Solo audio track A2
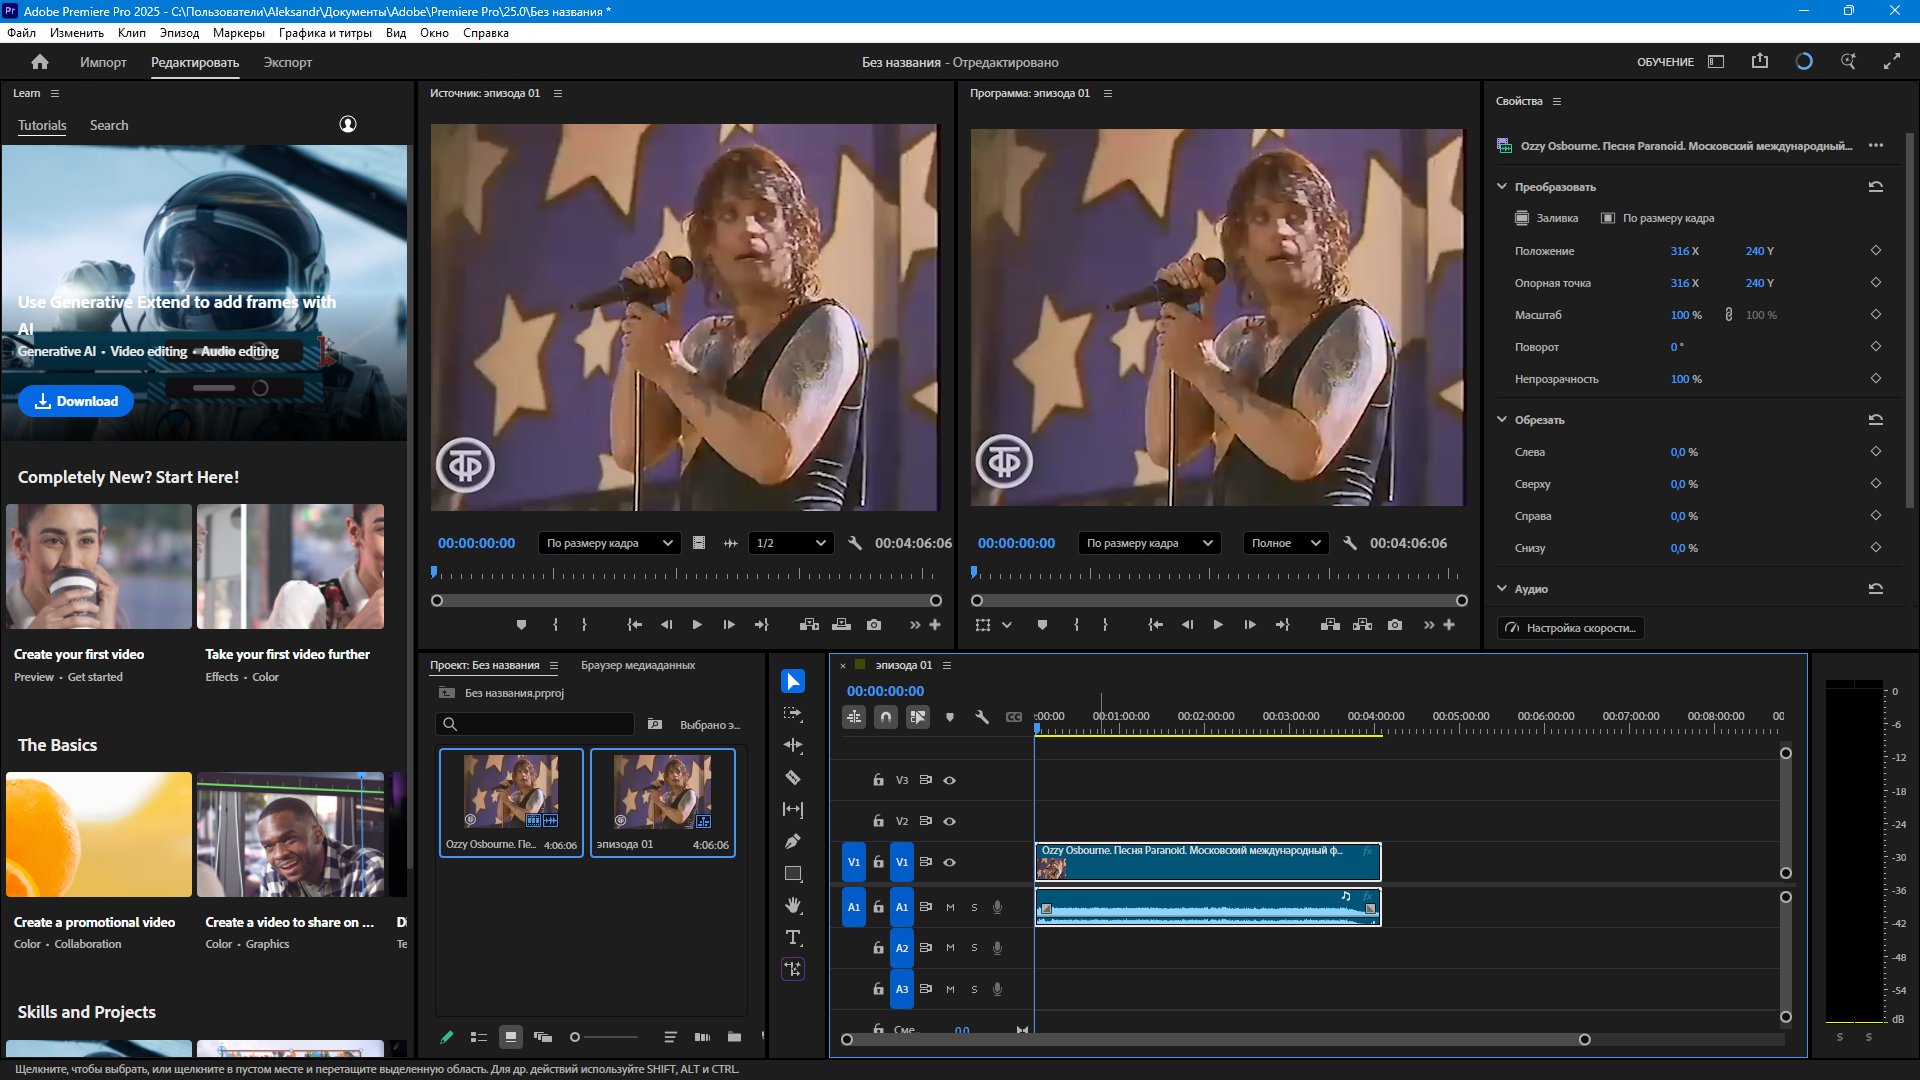The image size is (1920, 1080). [x=974, y=948]
